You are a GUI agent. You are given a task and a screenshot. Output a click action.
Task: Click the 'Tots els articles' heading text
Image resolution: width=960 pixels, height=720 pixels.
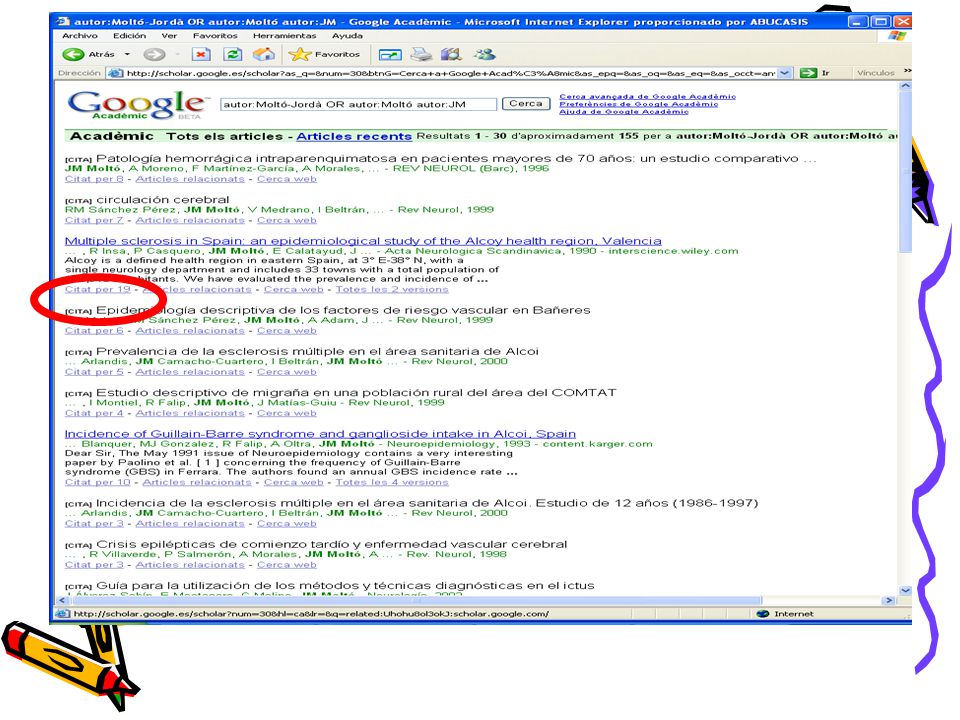click(225, 136)
